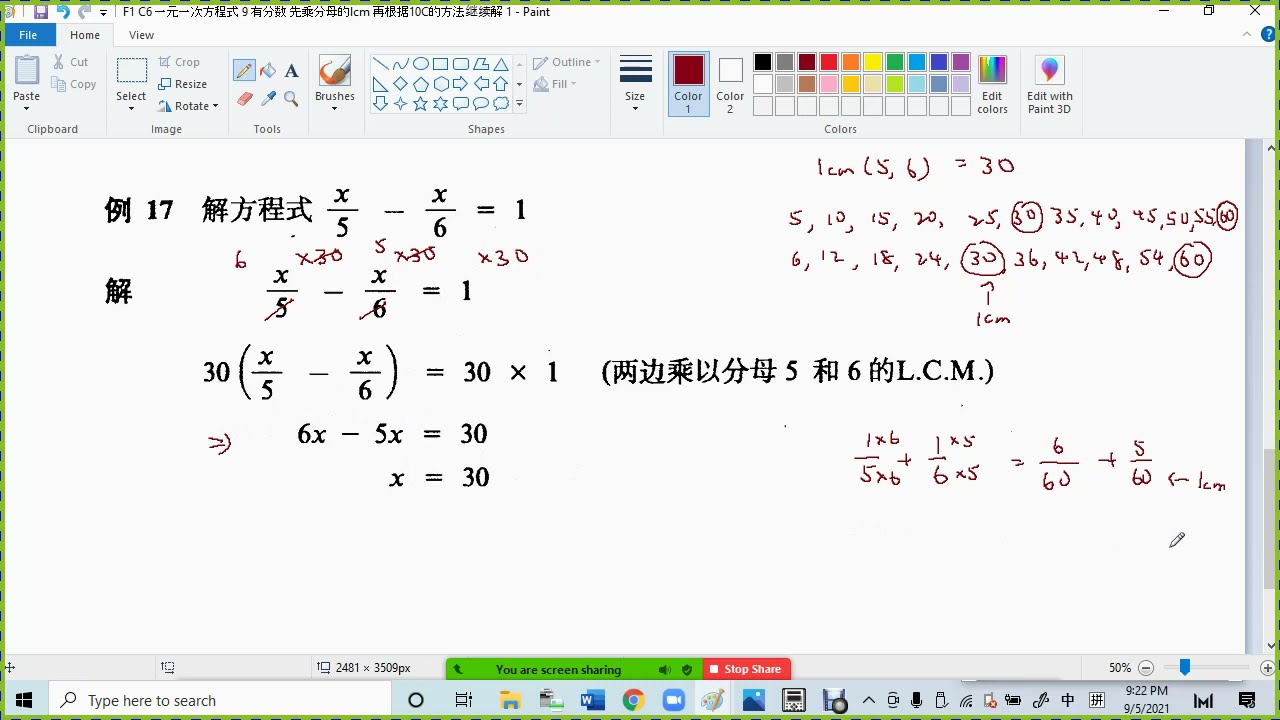The height and width of the screenshot is (720, 1280).
Task: Open the File menu
Action: point(28,35)
